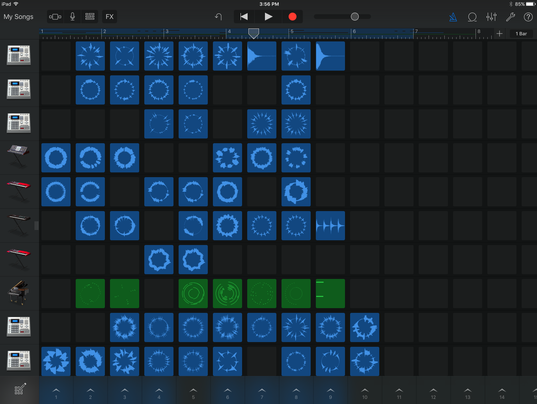Toggle the green piano loop in column five
Image resolution: width=537 pixels, height=404 pixels.
point(193,293)
